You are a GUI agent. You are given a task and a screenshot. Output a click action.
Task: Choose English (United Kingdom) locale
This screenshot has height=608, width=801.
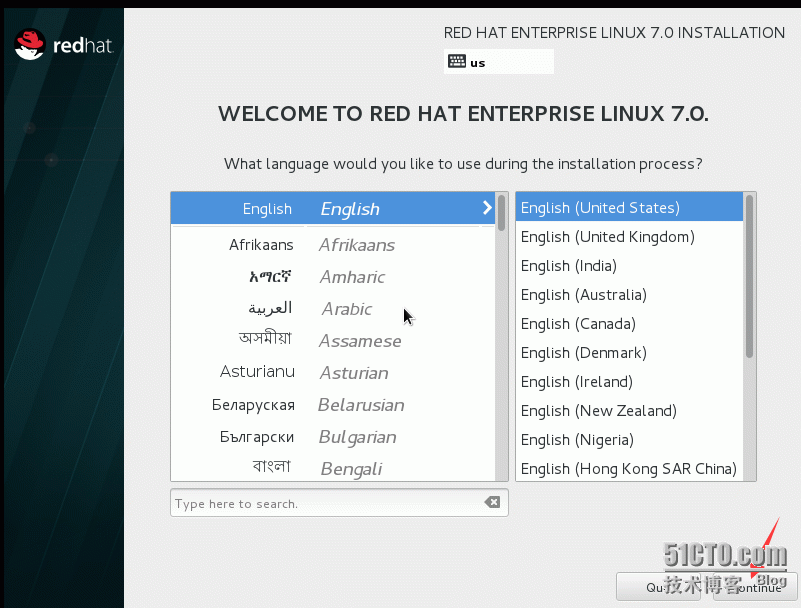coord(629,237)
